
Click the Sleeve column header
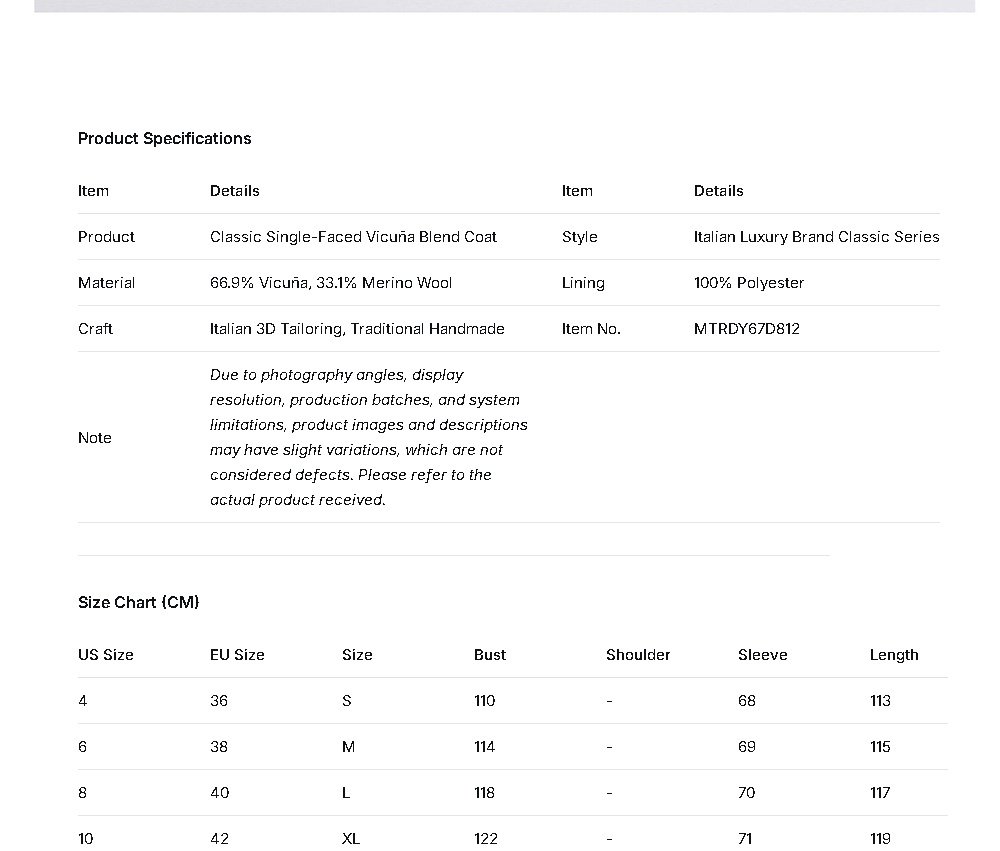click(x=762, y=655)
